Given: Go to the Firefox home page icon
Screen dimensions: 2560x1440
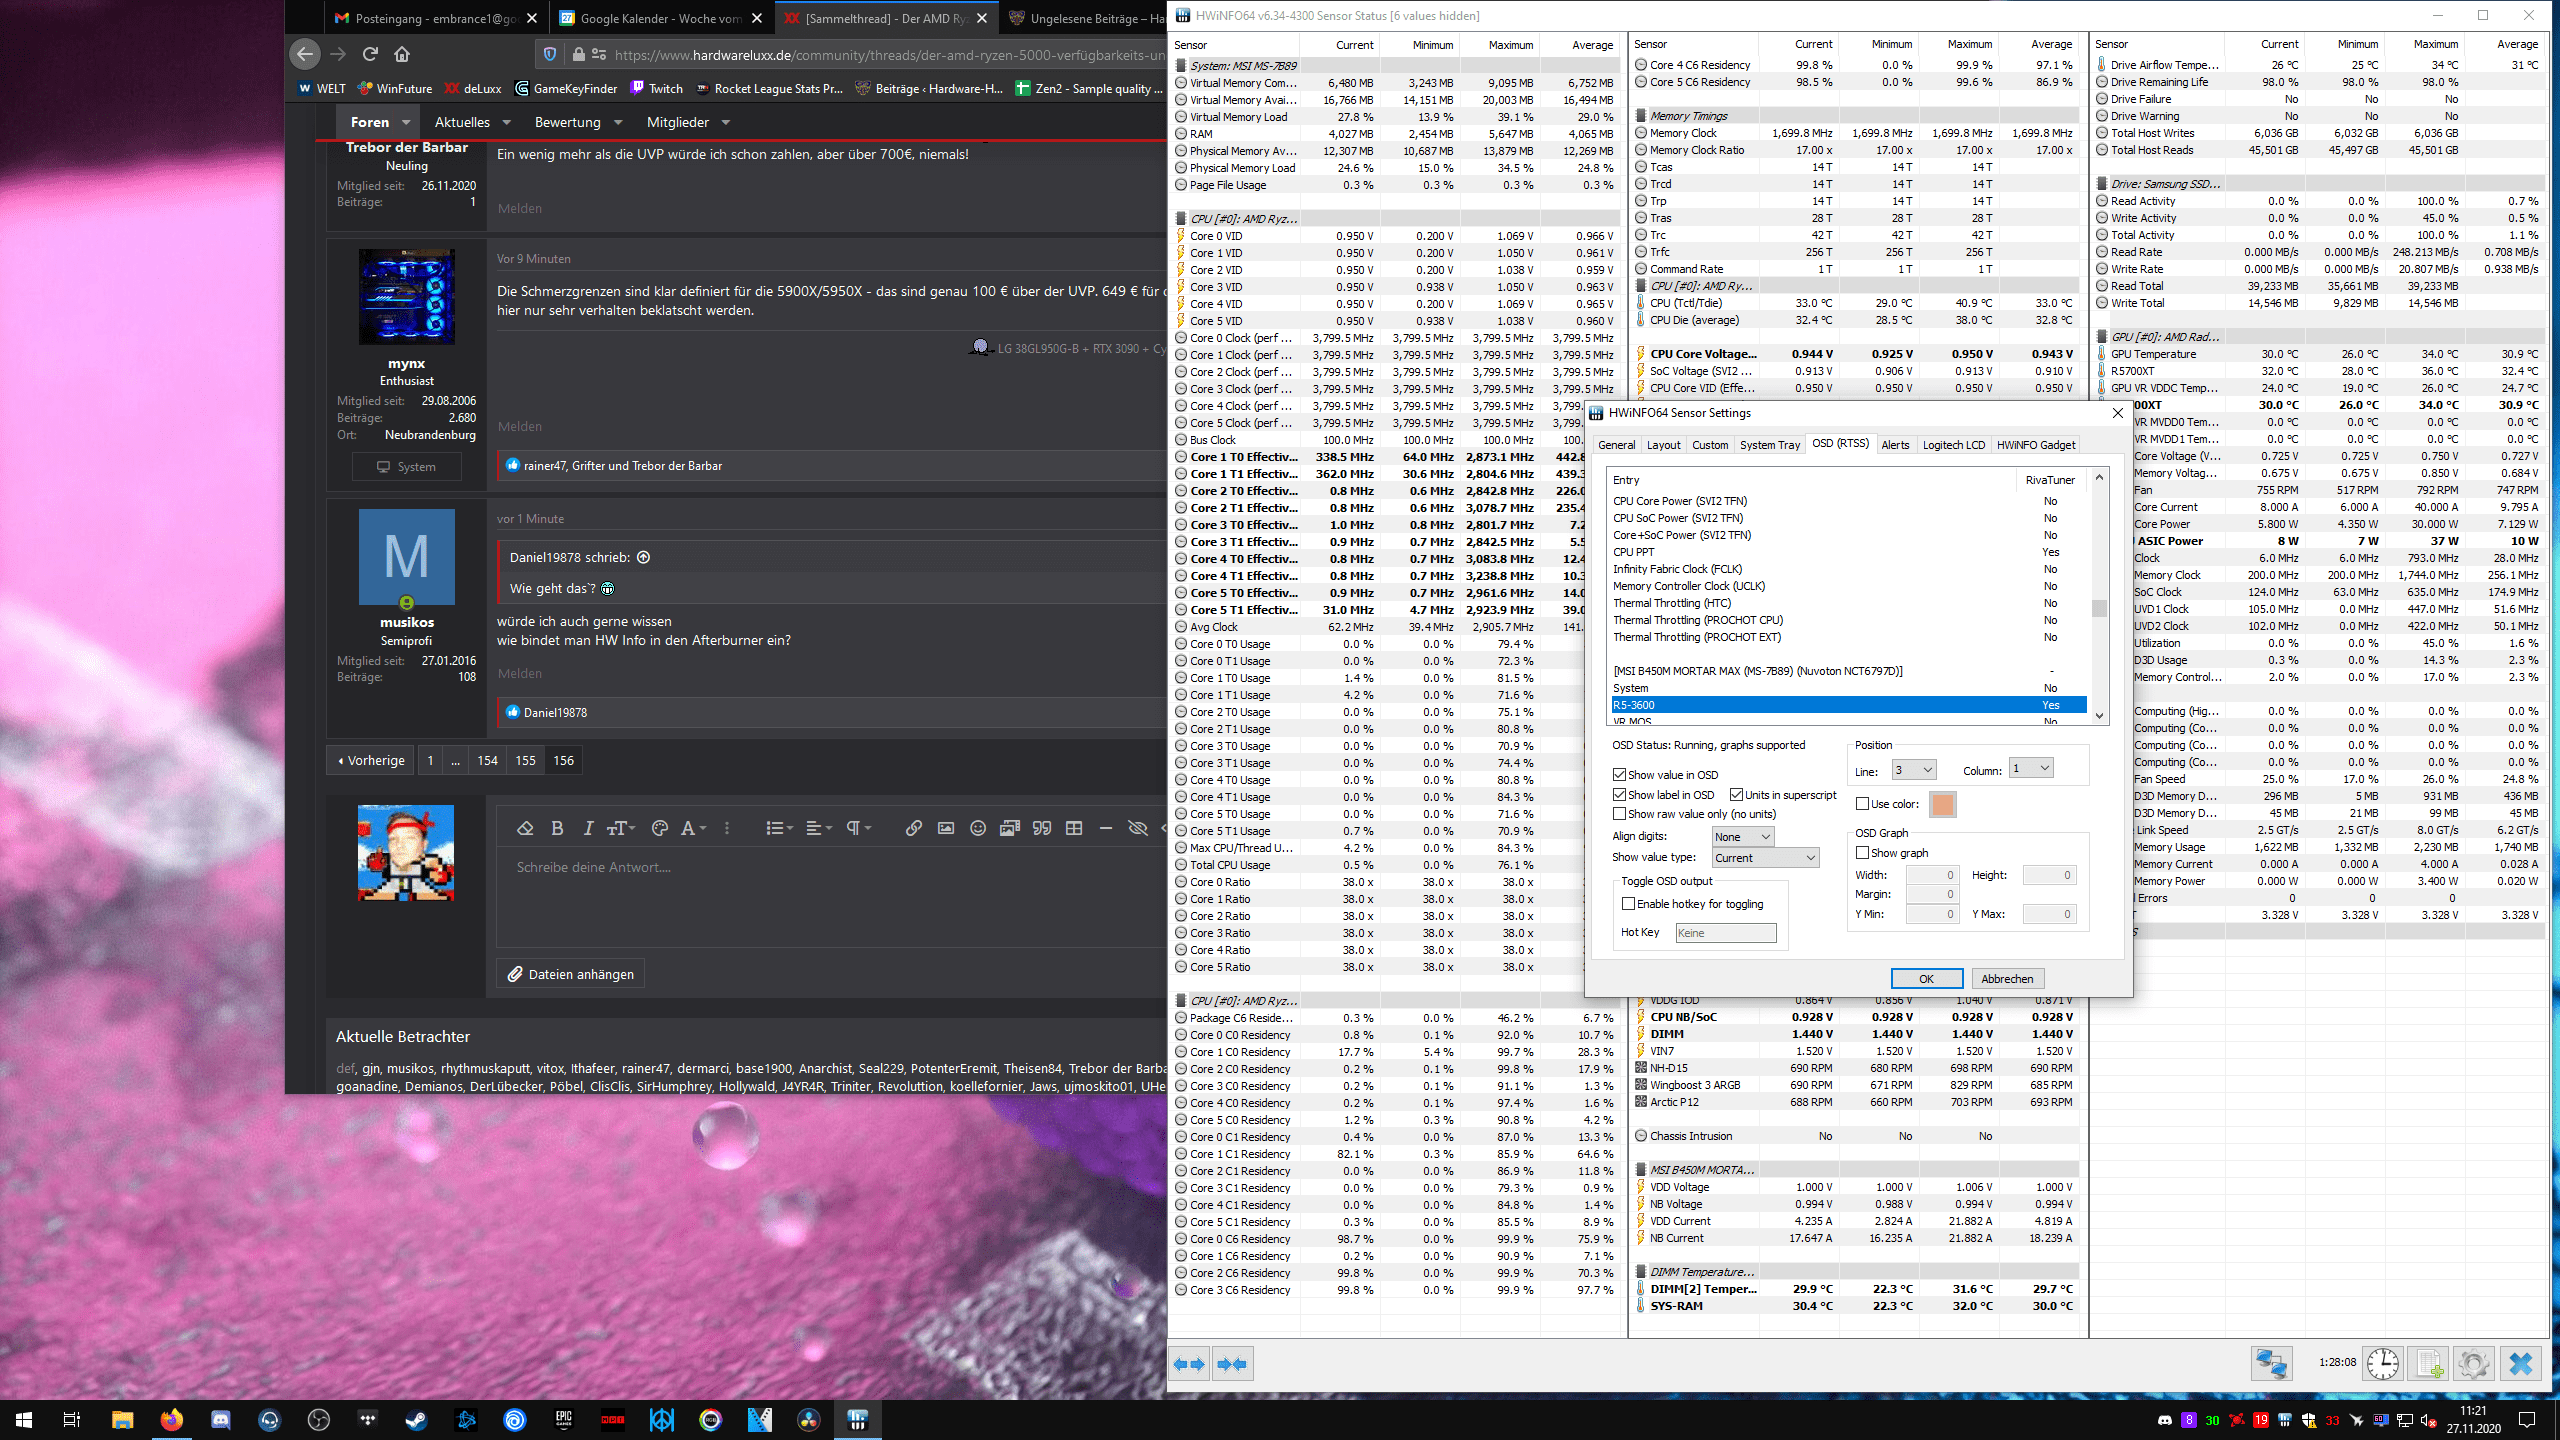Looking at the screenshot, I should coord(402,54).
